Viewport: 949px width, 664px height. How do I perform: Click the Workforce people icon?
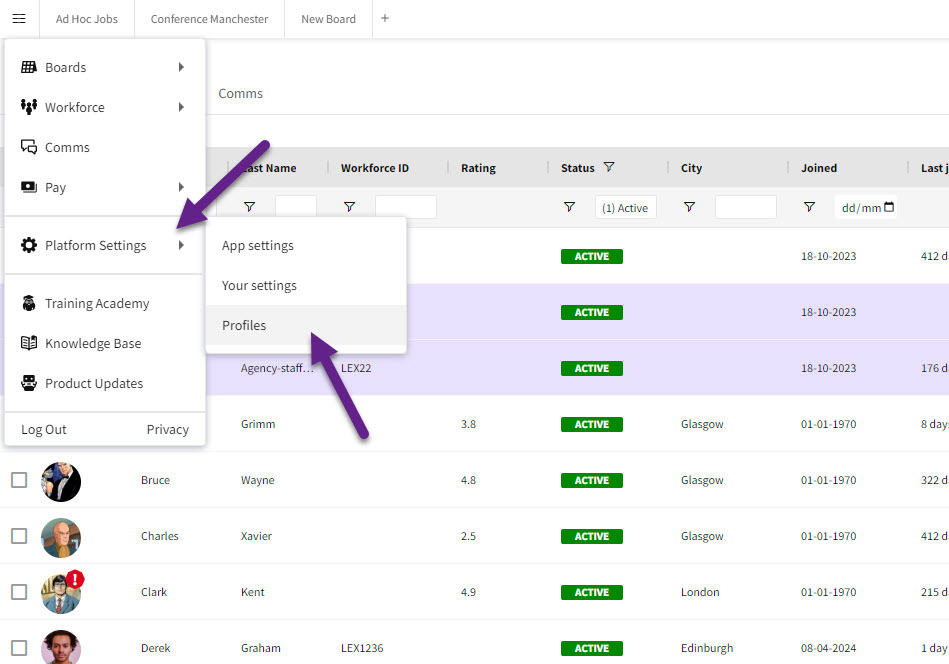coord(29,107)
